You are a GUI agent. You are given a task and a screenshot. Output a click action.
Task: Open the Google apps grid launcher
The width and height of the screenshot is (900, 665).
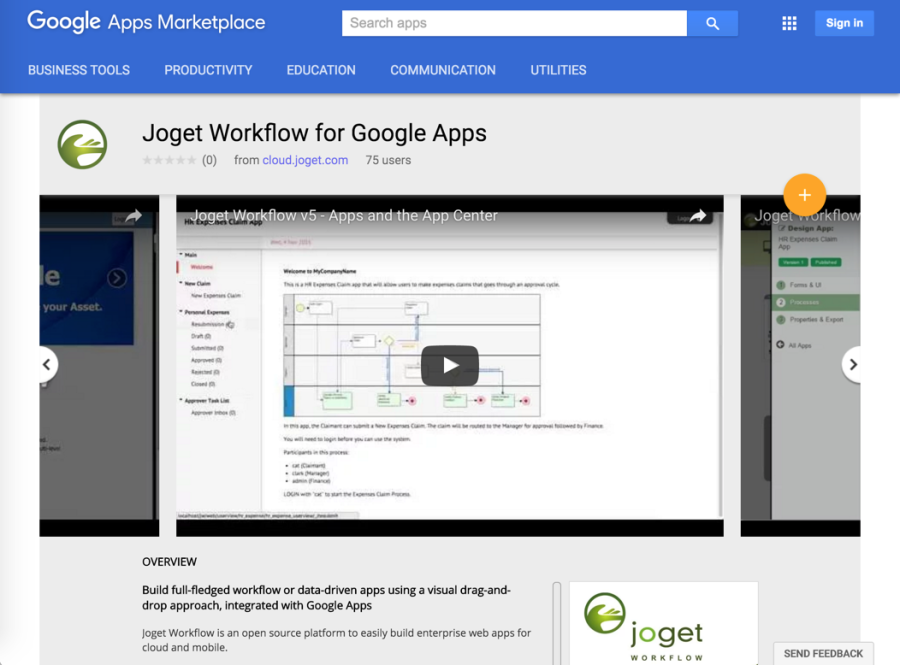point(789,23)
